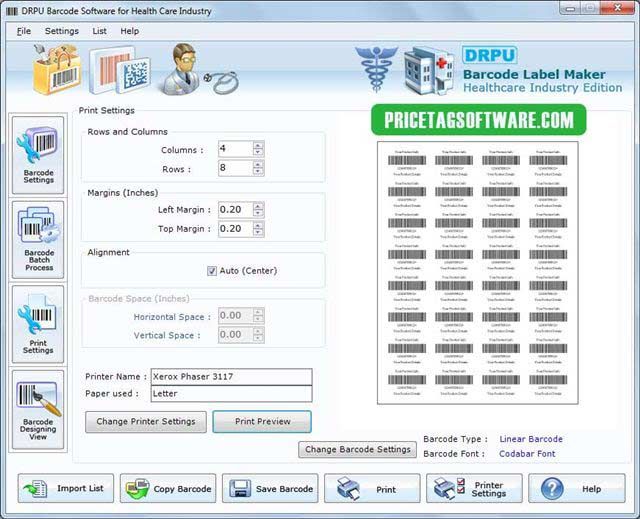Decrease Top Margin with the down arrow
The image size is (640, 519).
258,233
